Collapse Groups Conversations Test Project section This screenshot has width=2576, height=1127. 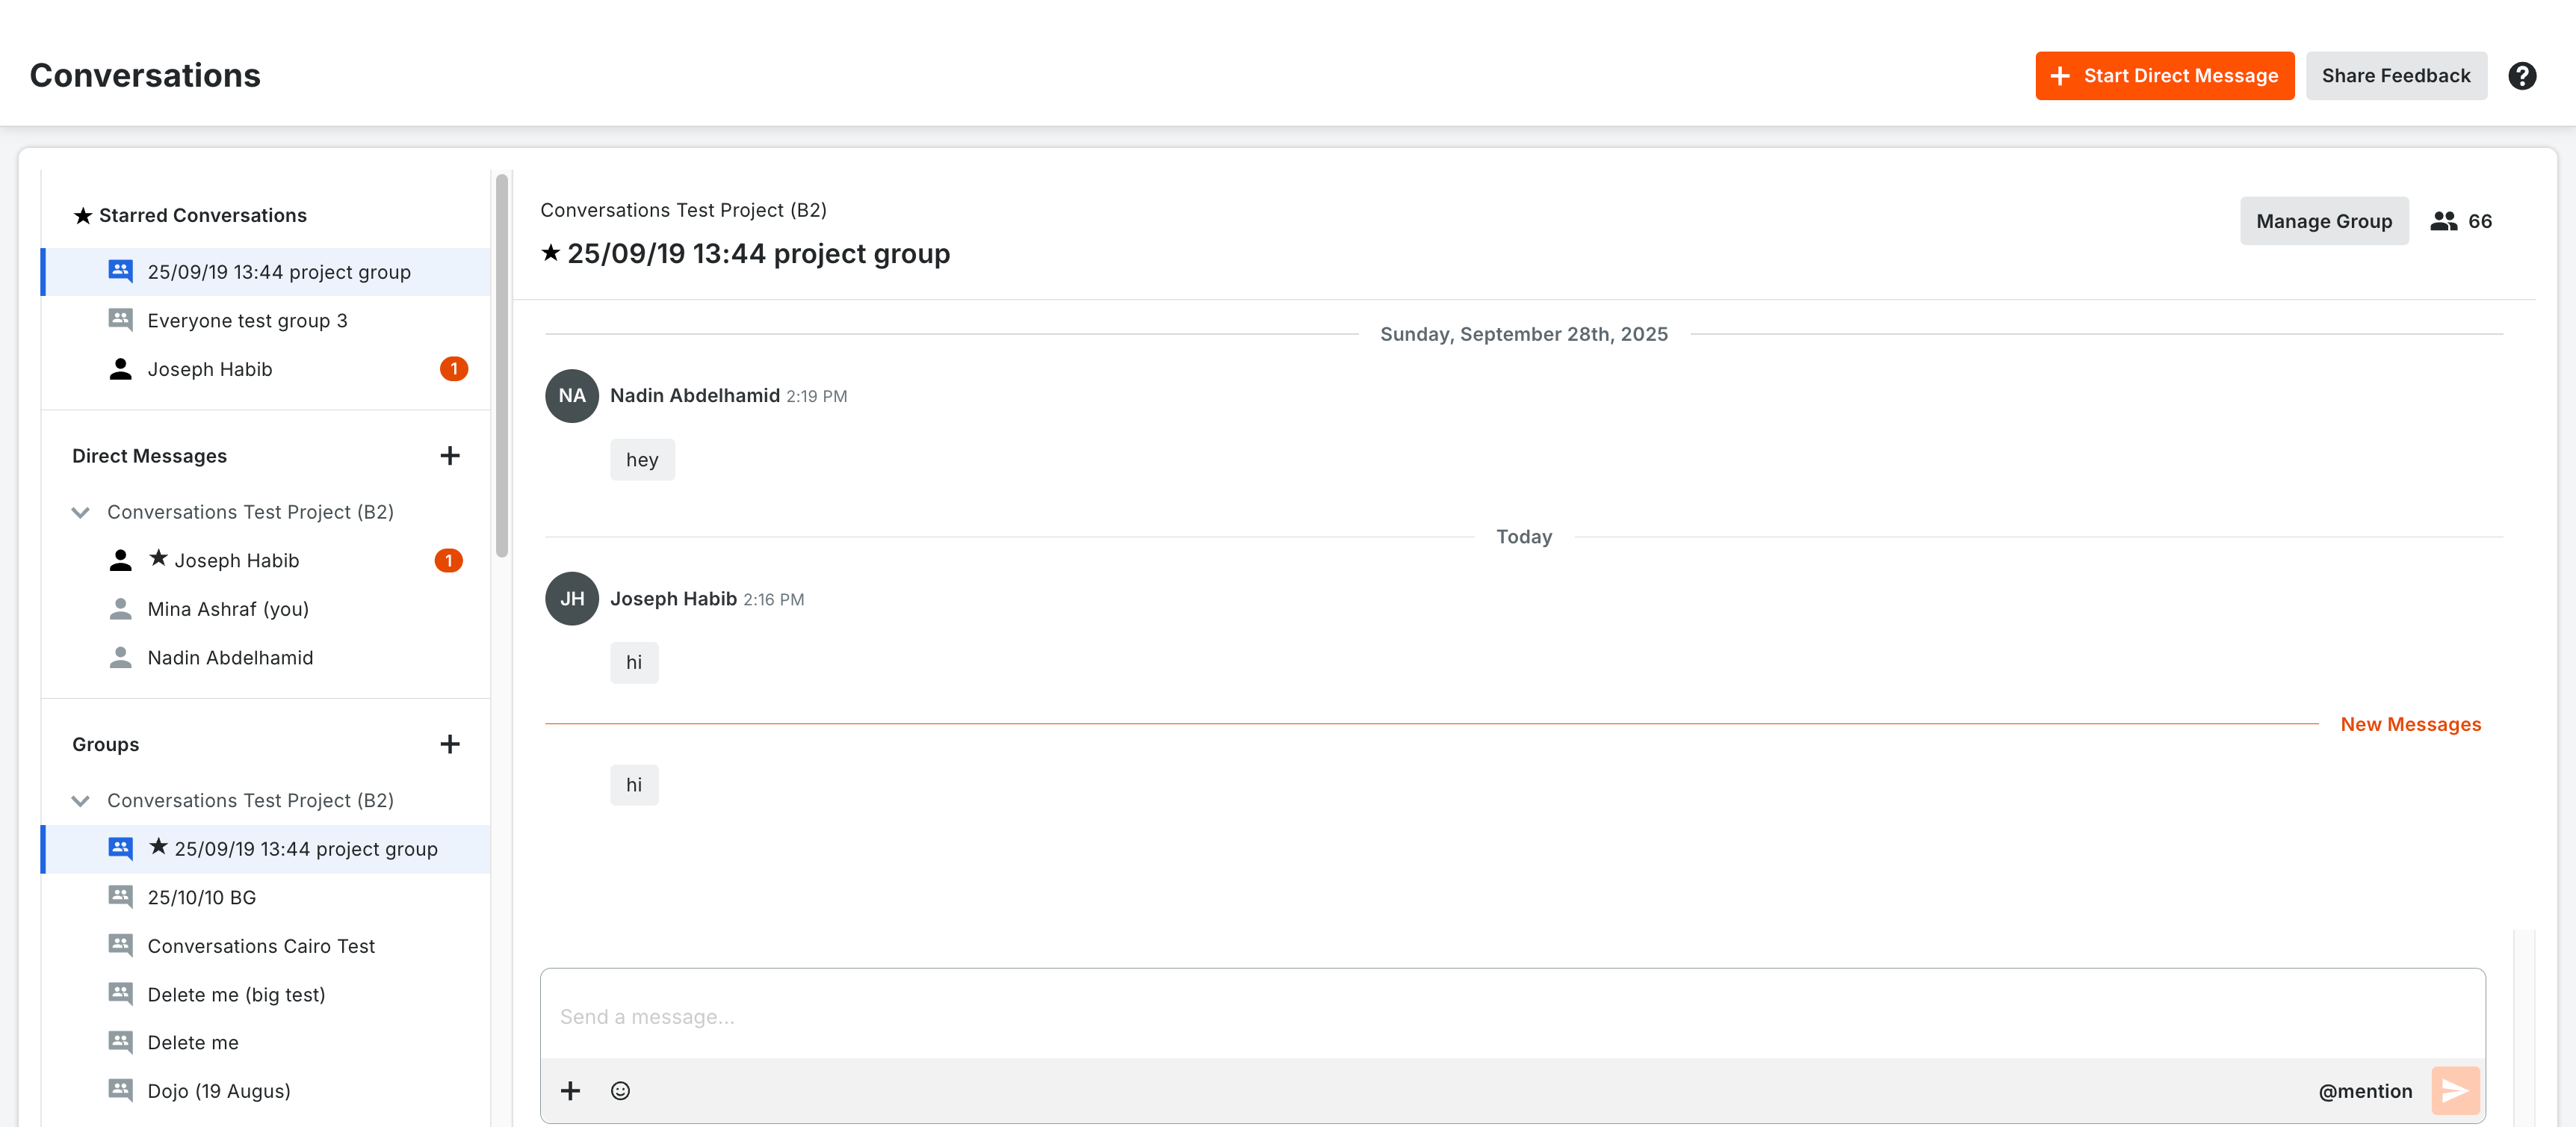point(81,801)
